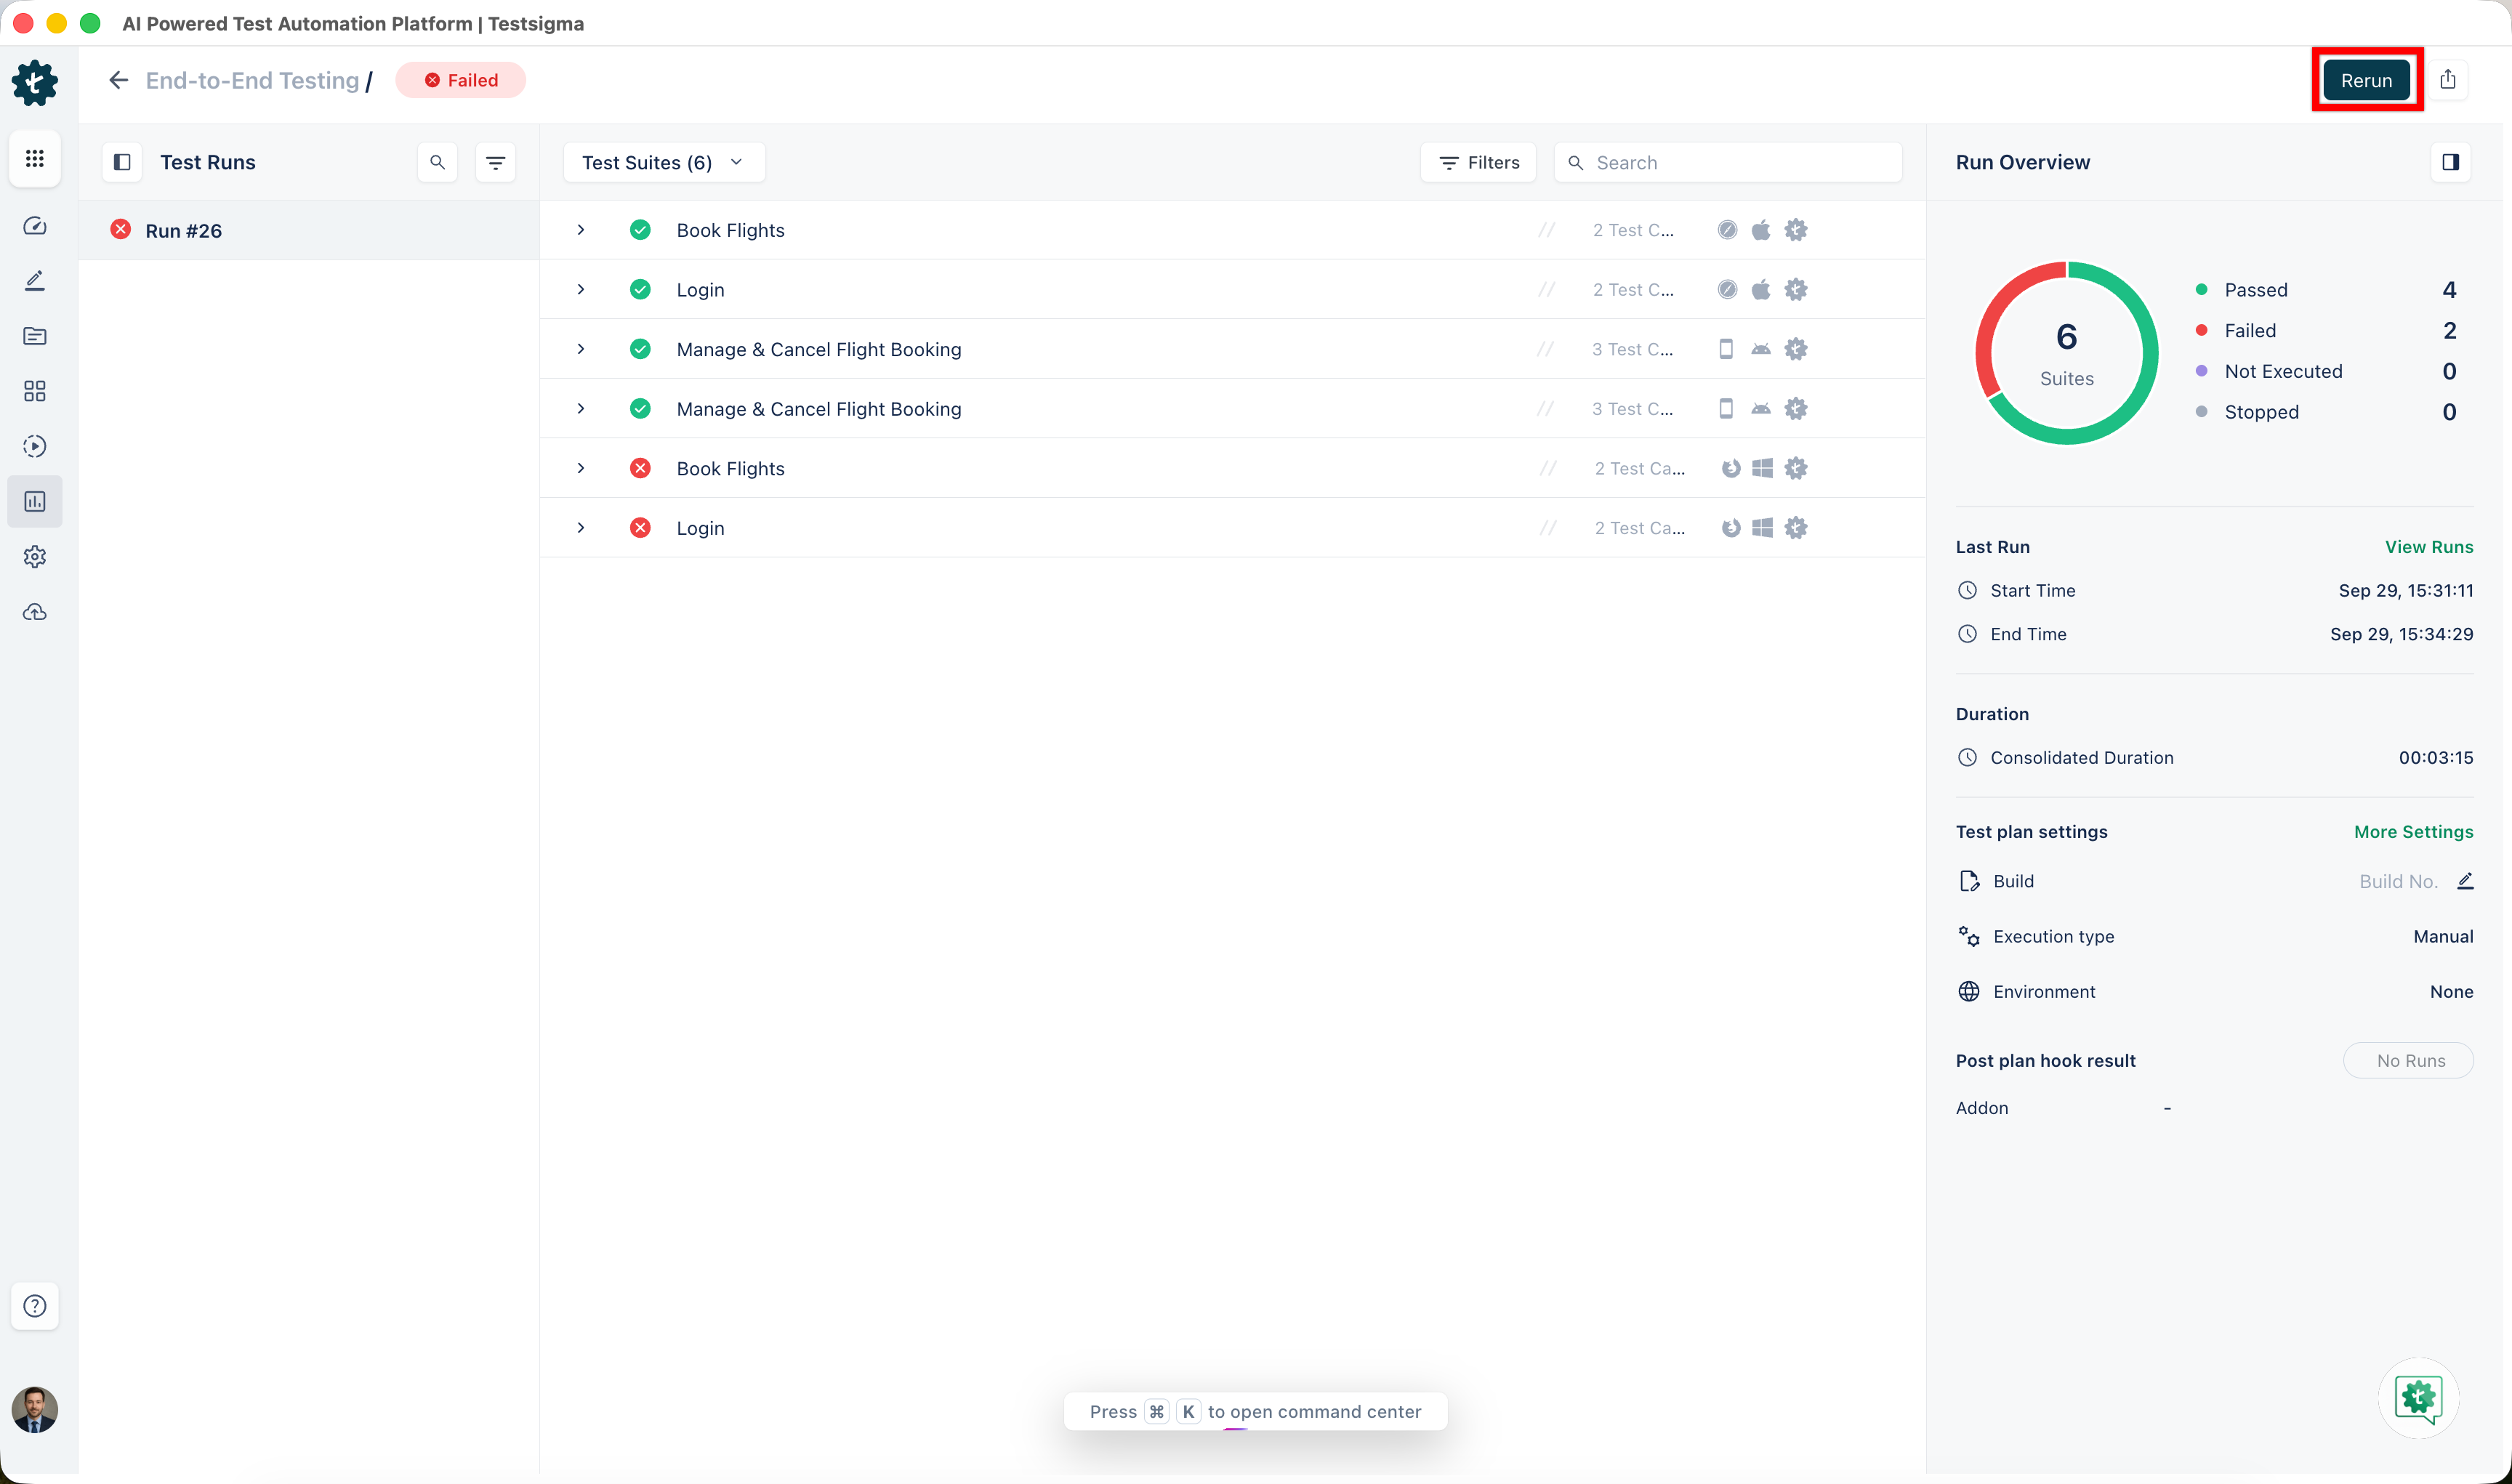The height and width of the screenshot is (1484, 2512).
Task: Go back using the left arrow icon
Action: coord(119,80)
